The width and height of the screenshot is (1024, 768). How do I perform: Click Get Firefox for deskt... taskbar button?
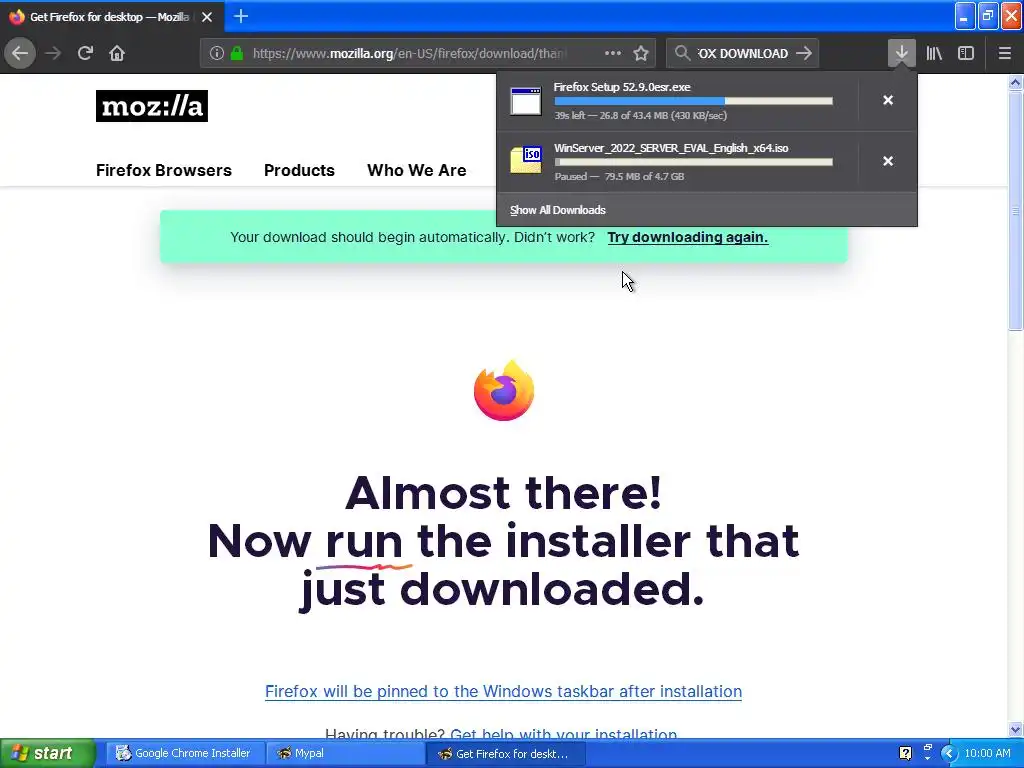(x=506, y=754)
